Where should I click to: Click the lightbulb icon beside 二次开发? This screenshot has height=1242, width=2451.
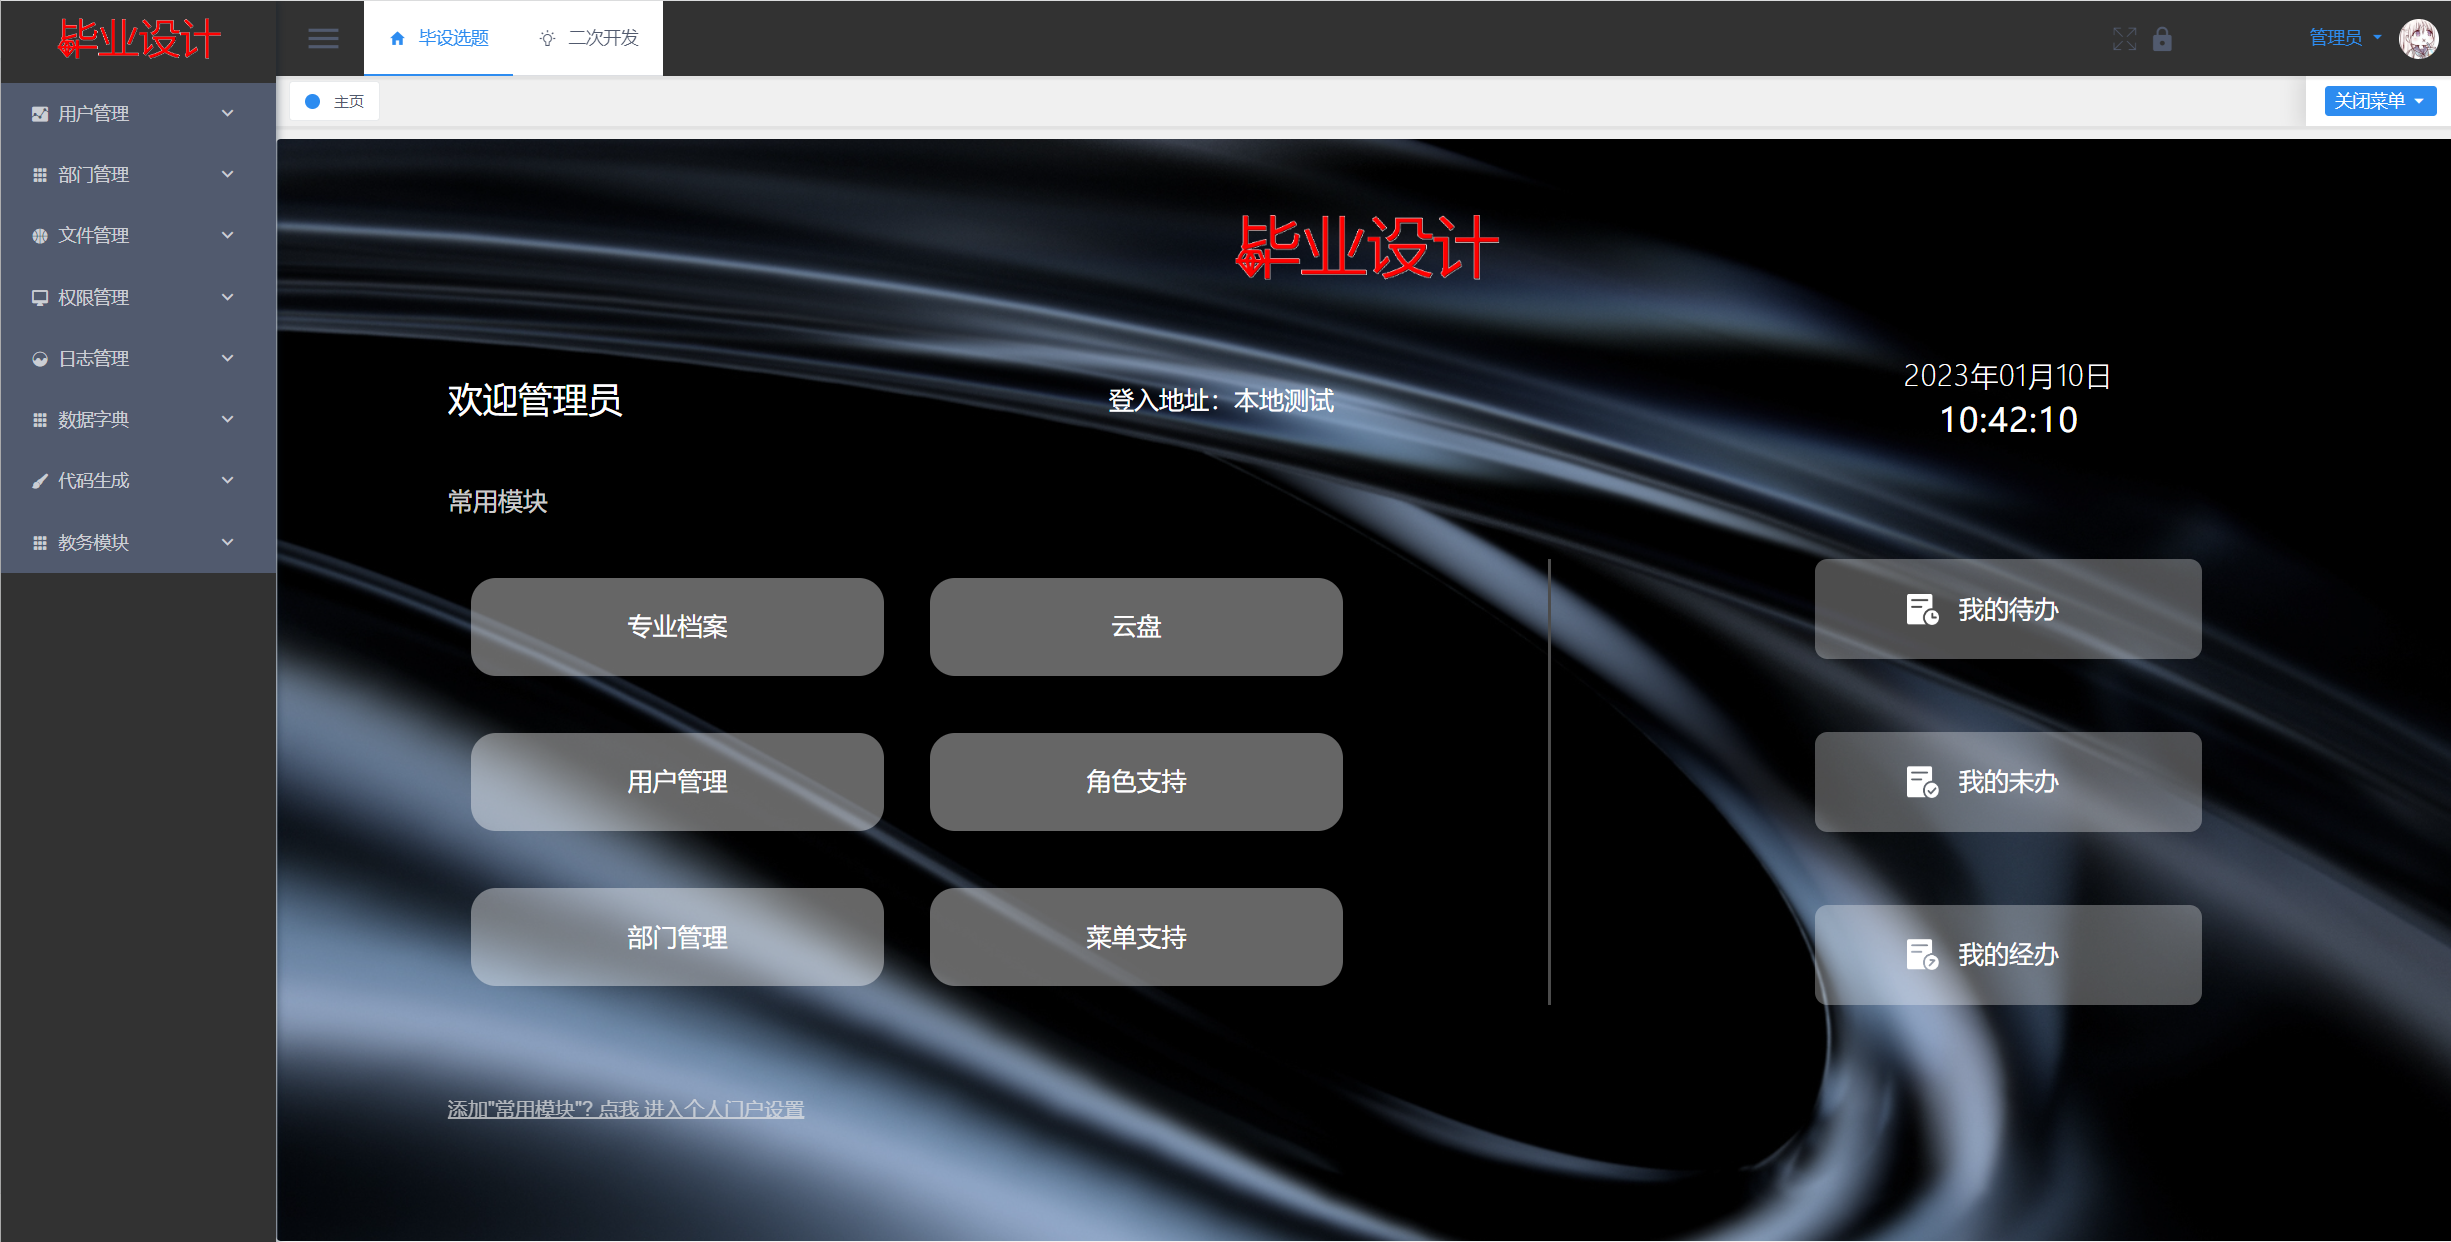click(x=547, y=38)
